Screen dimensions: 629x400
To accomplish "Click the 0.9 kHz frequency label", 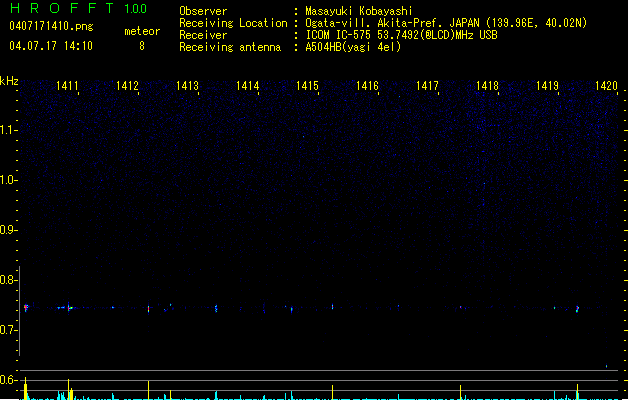I will point(8,230).
